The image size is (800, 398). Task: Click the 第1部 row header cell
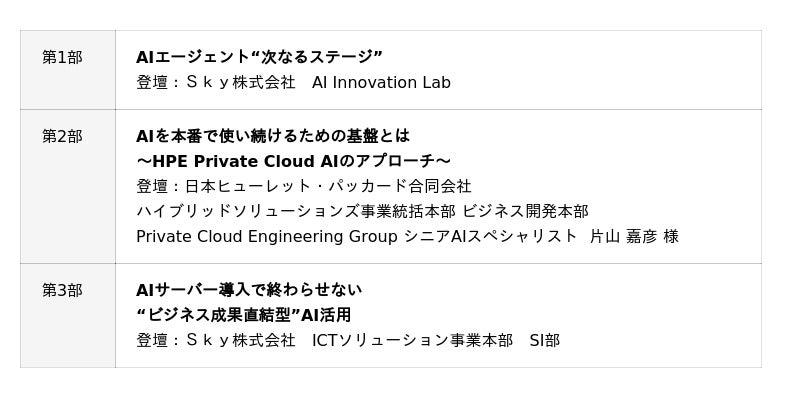point(68,70)
